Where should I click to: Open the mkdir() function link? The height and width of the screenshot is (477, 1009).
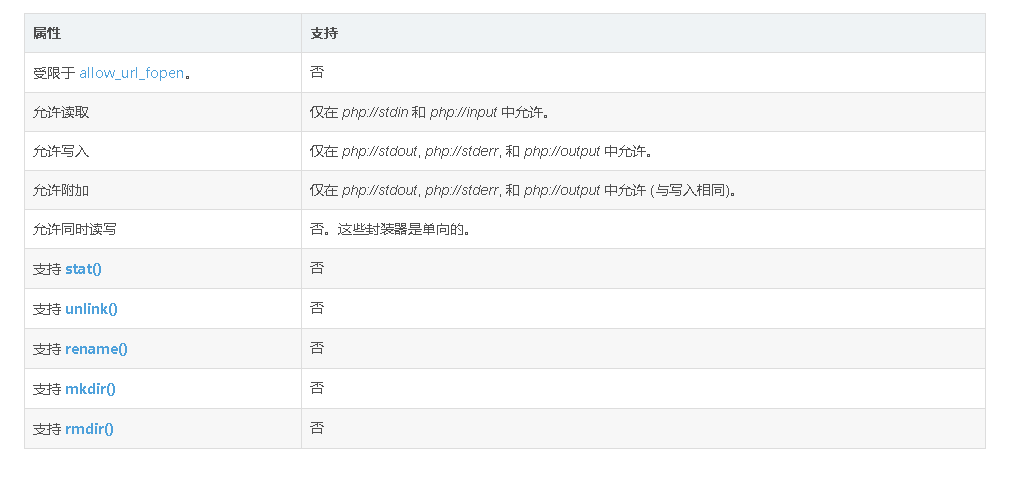(x=90, y=389)
